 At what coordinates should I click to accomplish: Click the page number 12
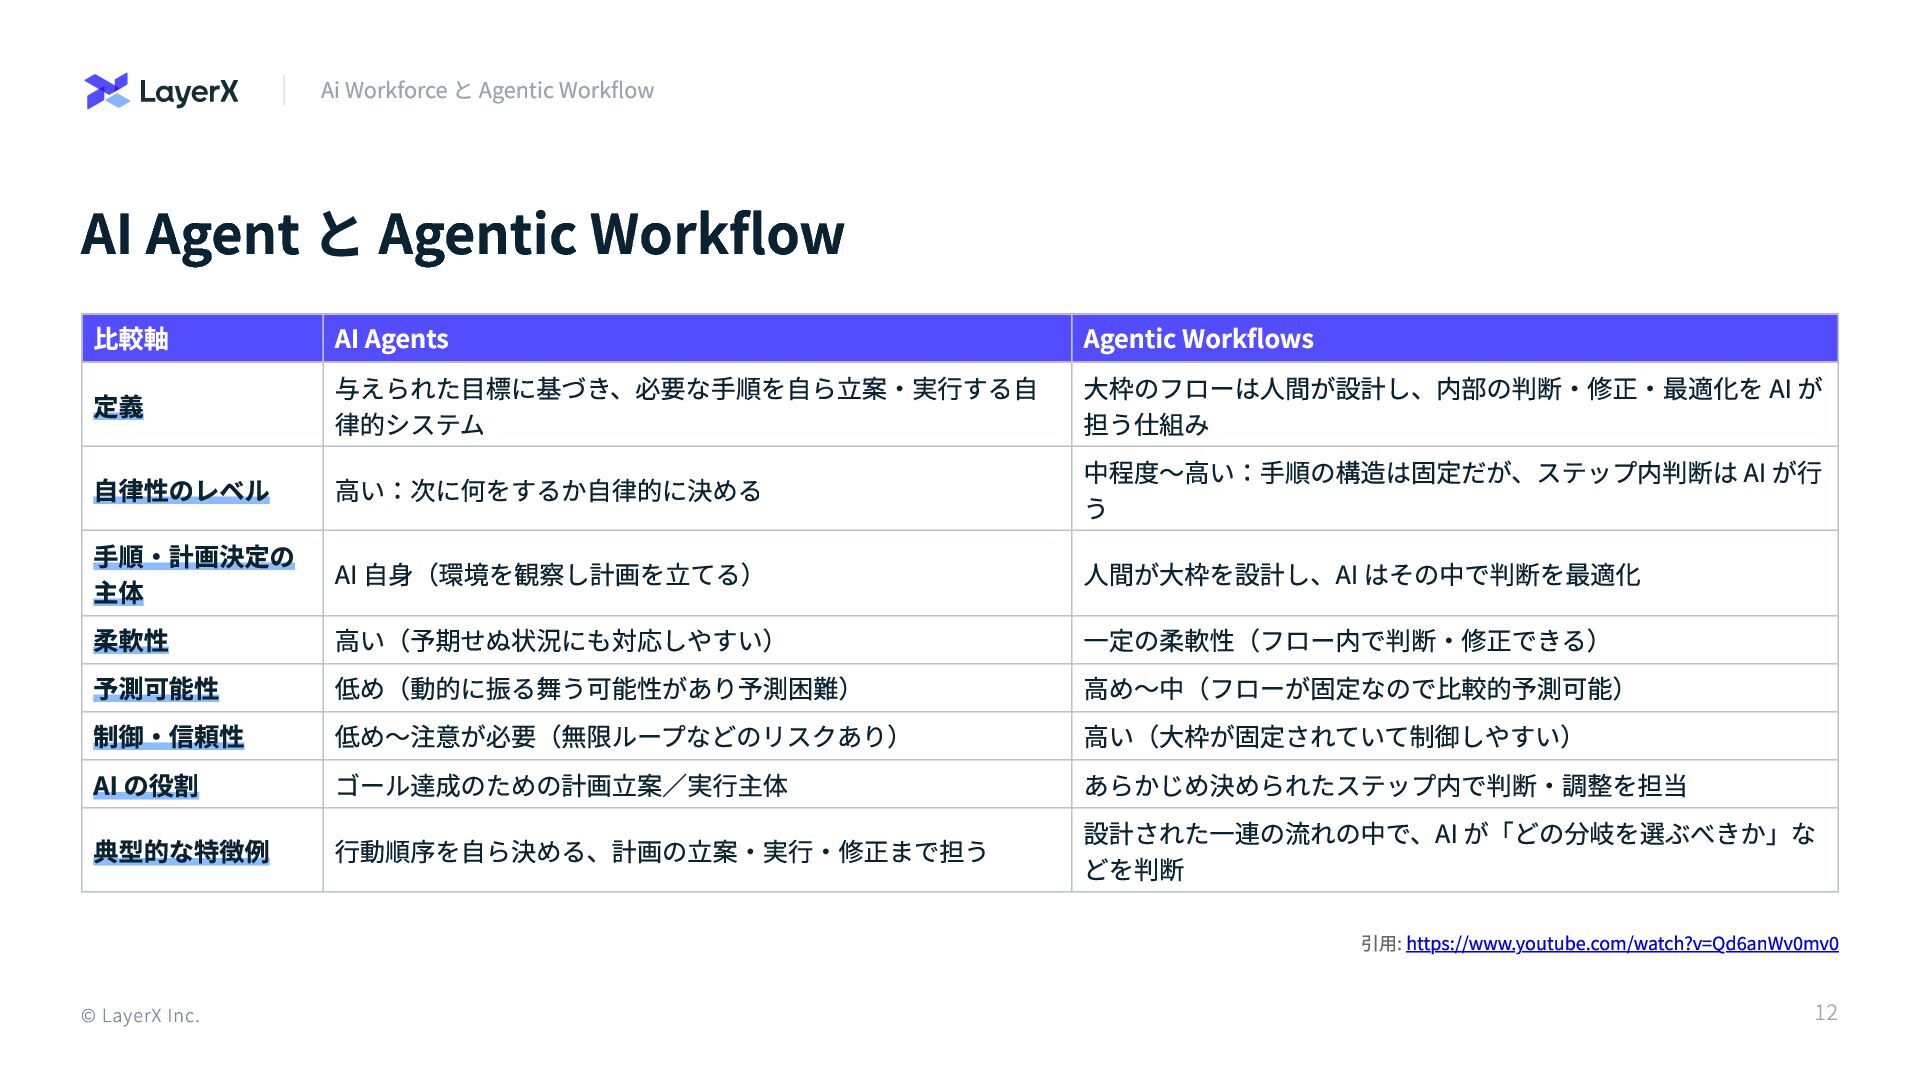pos(1825,1012)
